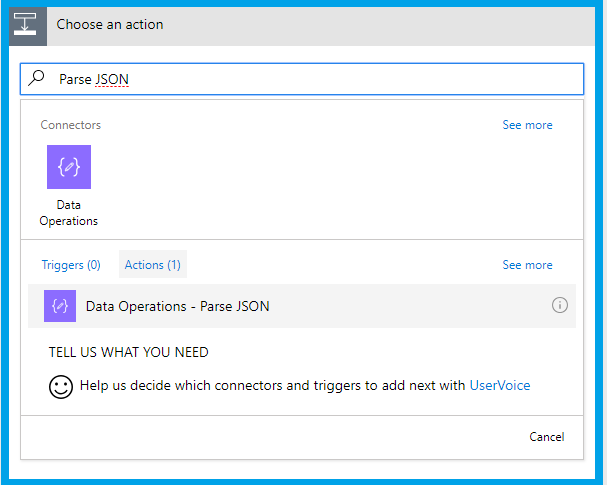Switch to the Actions (1) tab
Image resolution: width=607 pixels, height=485 pixels.
(x=153, y=265)
